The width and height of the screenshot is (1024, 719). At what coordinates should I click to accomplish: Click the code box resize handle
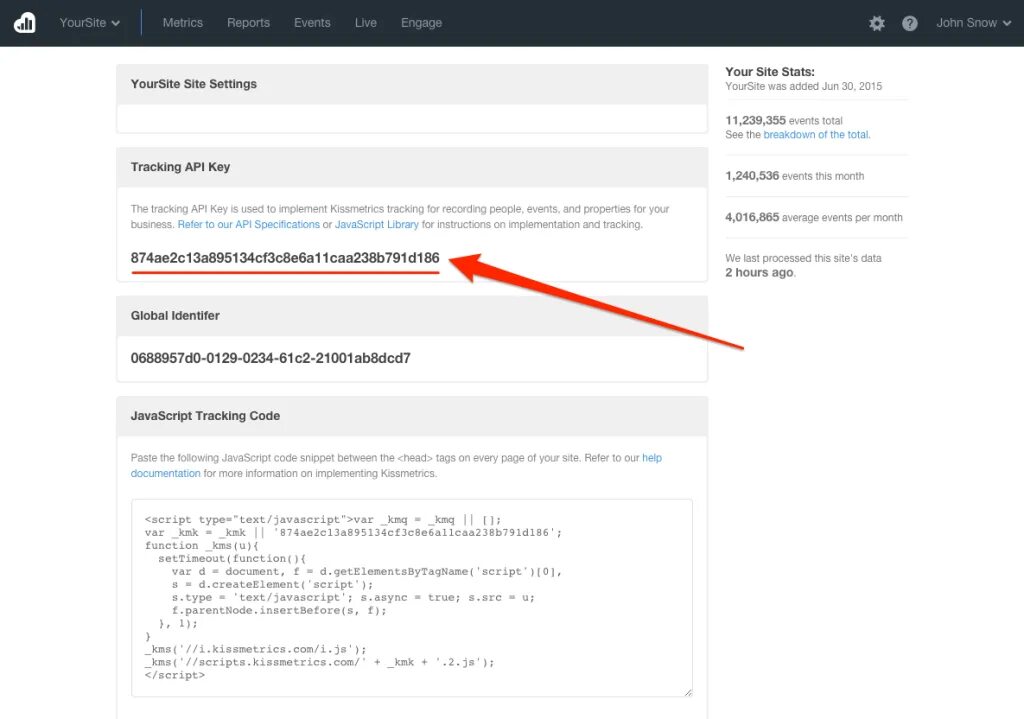tap(688, 692)
